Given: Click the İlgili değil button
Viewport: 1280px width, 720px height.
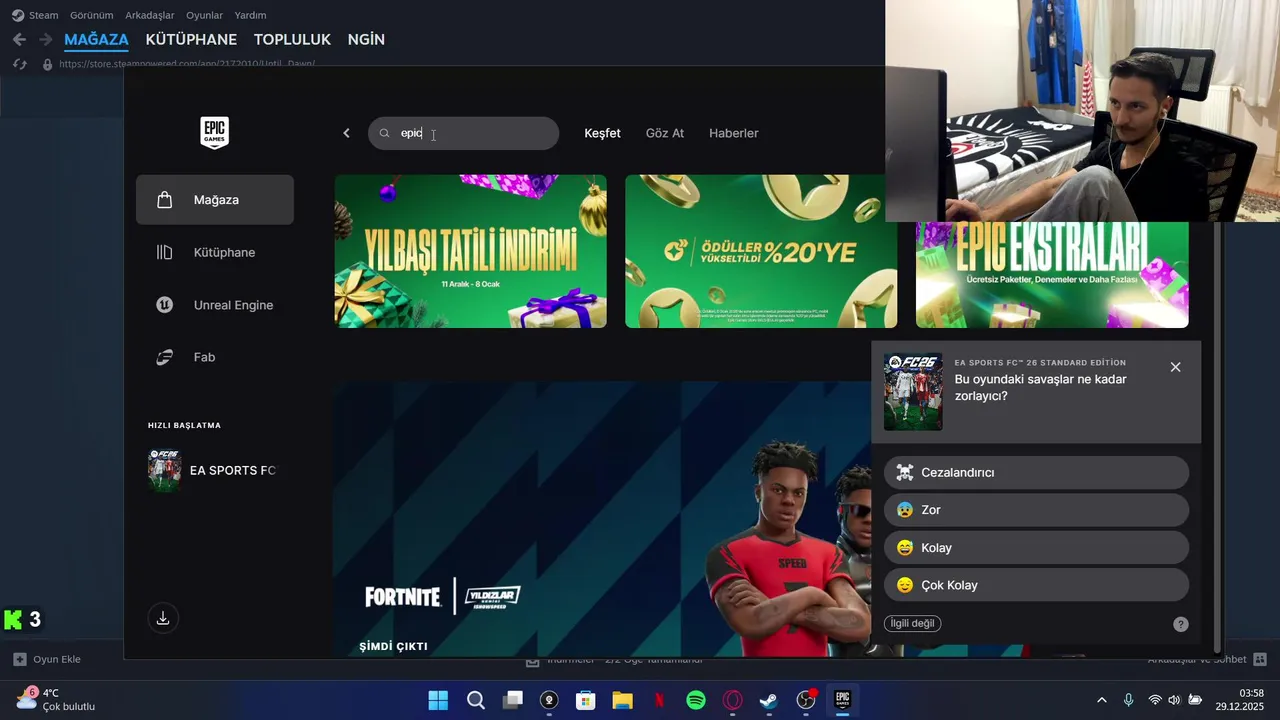Looking at the screenshot, I should point(912,623).
